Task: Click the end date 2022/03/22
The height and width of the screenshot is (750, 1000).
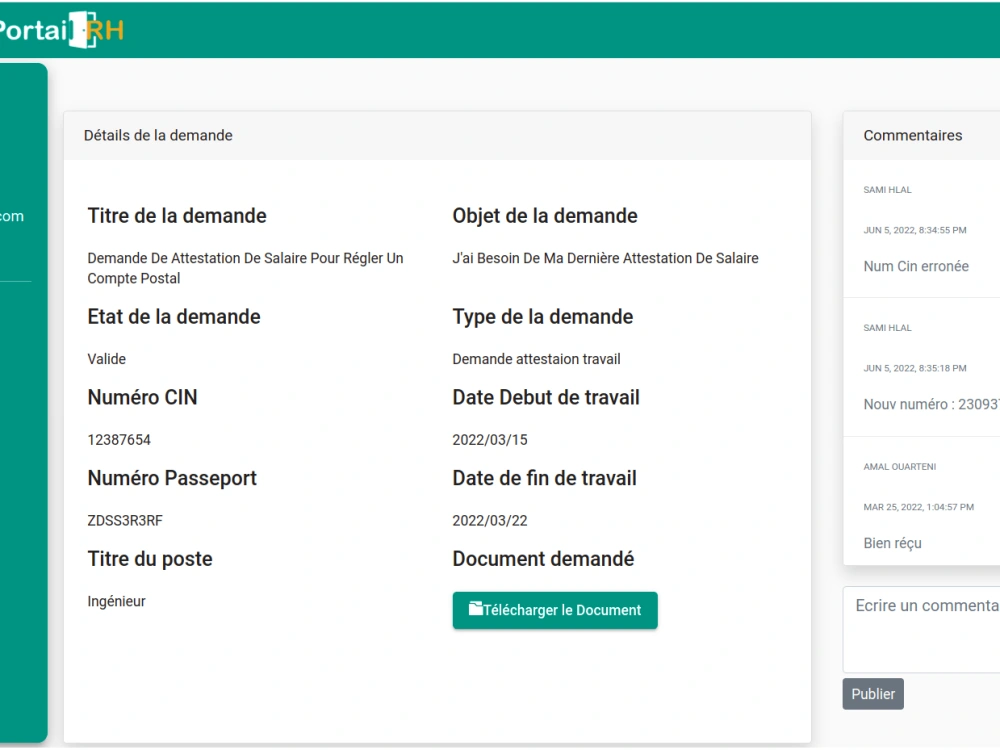Action: pyautogui.click(x=490, y=521)
